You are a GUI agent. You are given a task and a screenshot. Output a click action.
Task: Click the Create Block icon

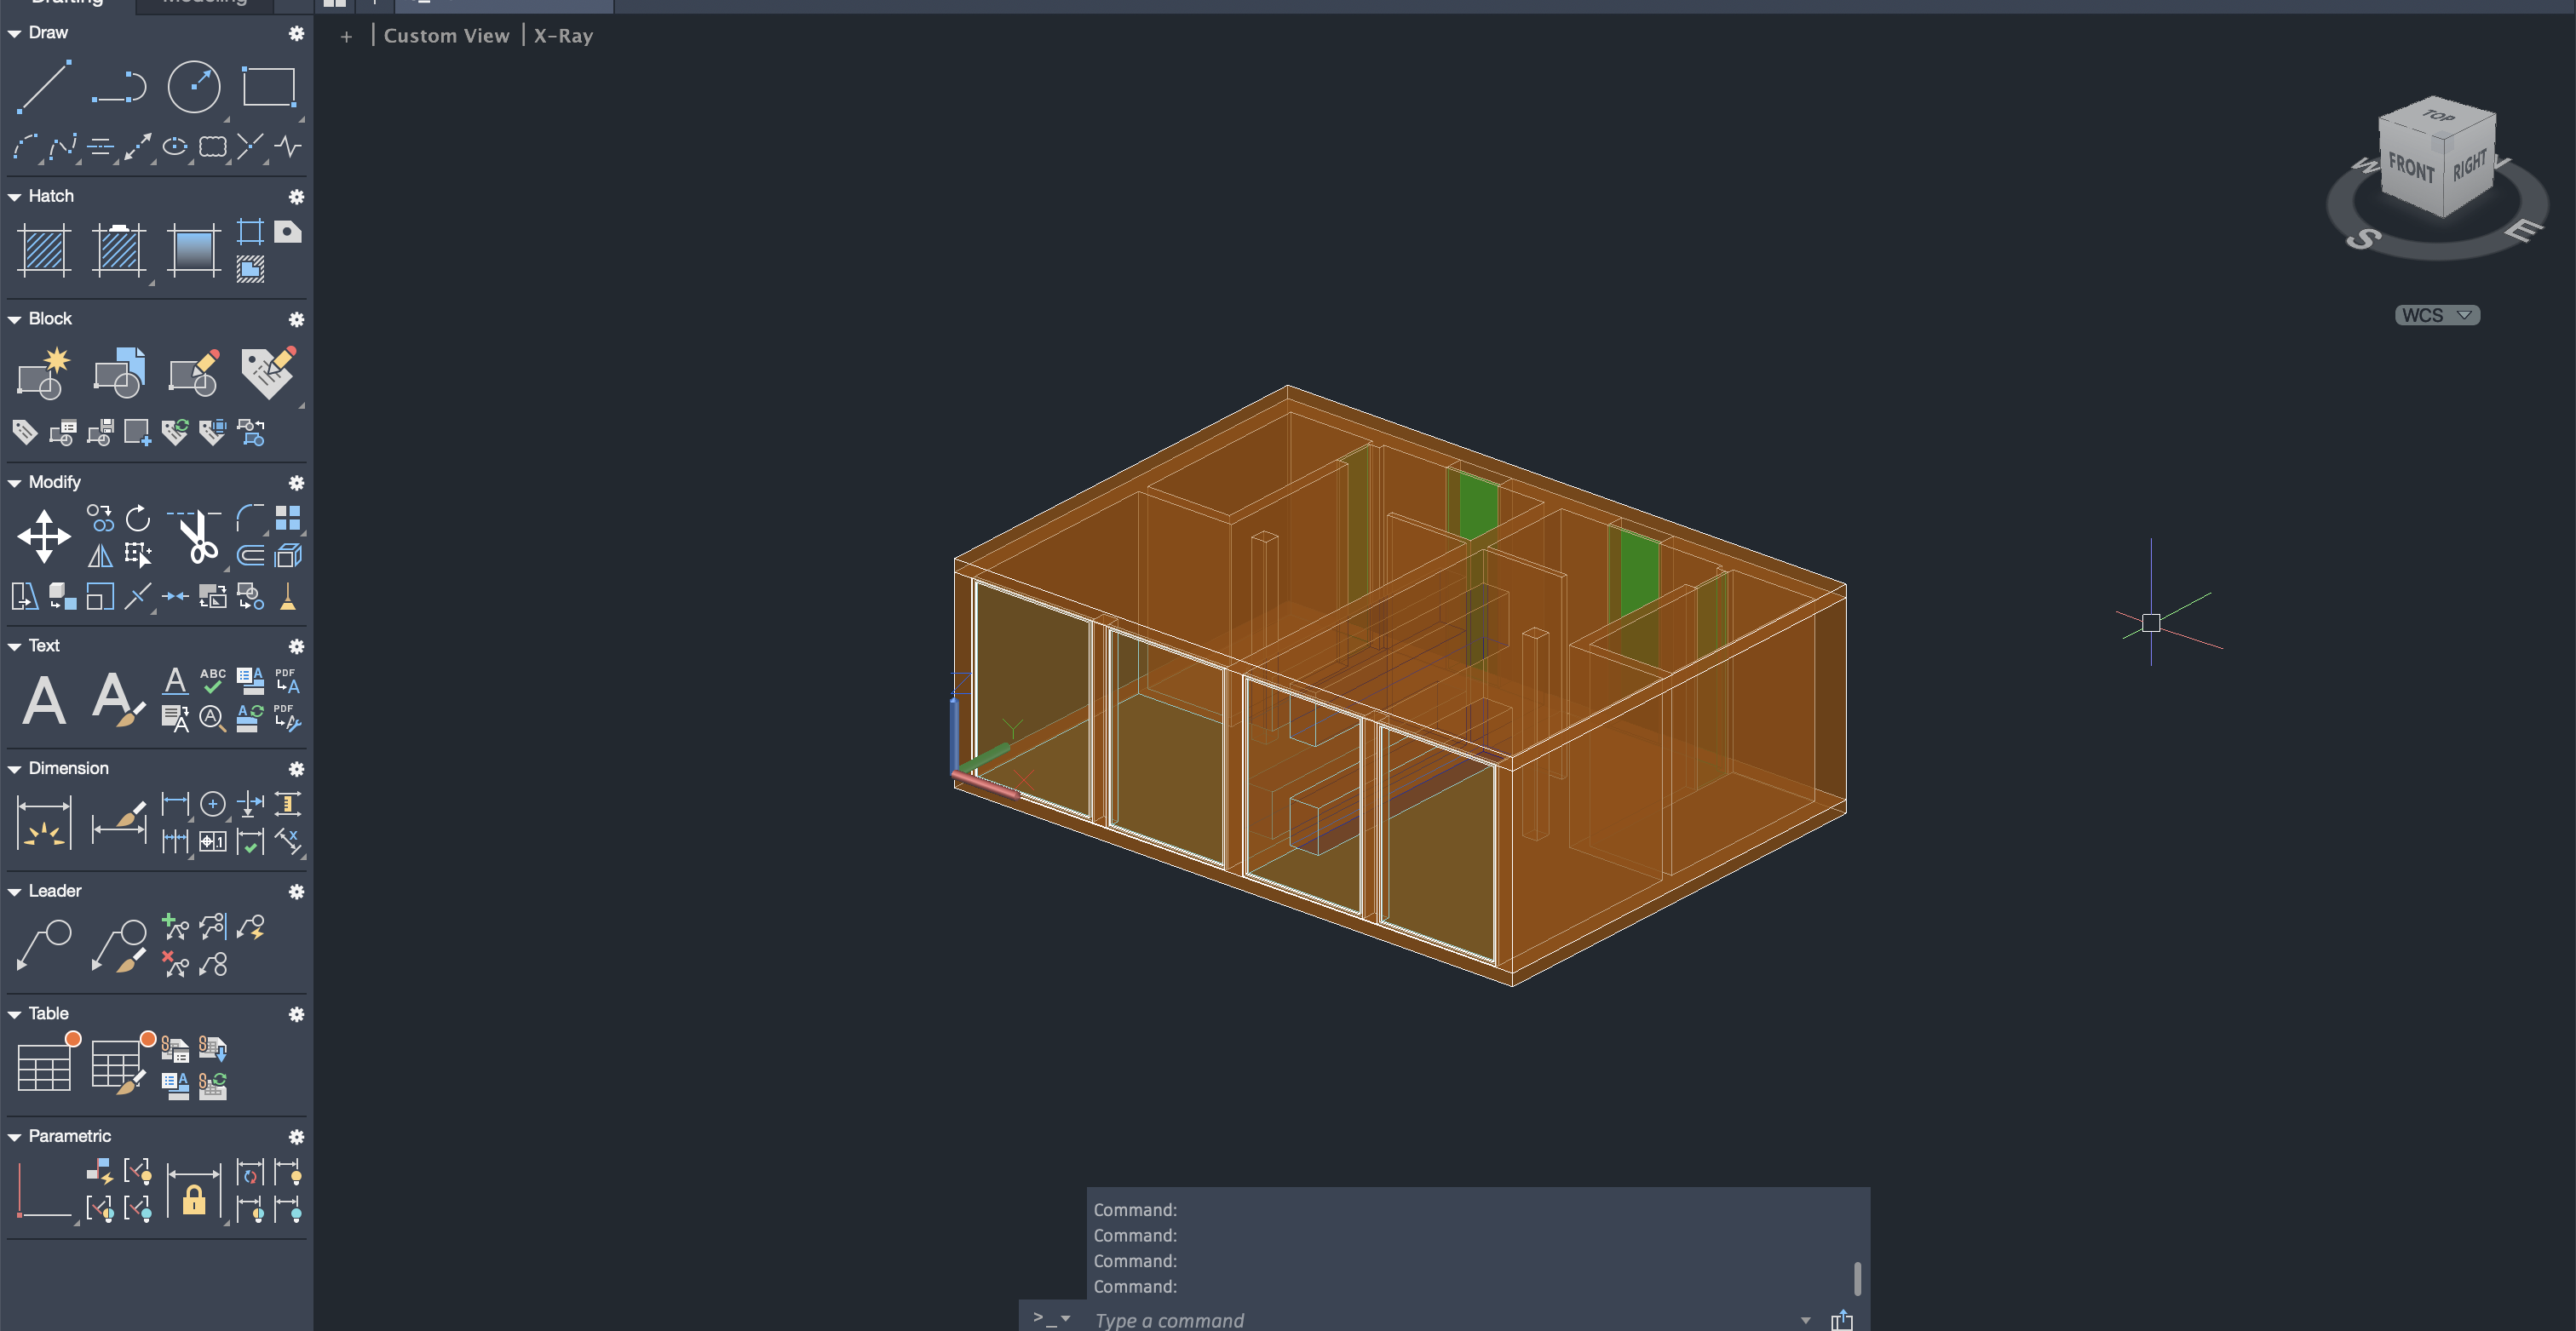point(44,373)
